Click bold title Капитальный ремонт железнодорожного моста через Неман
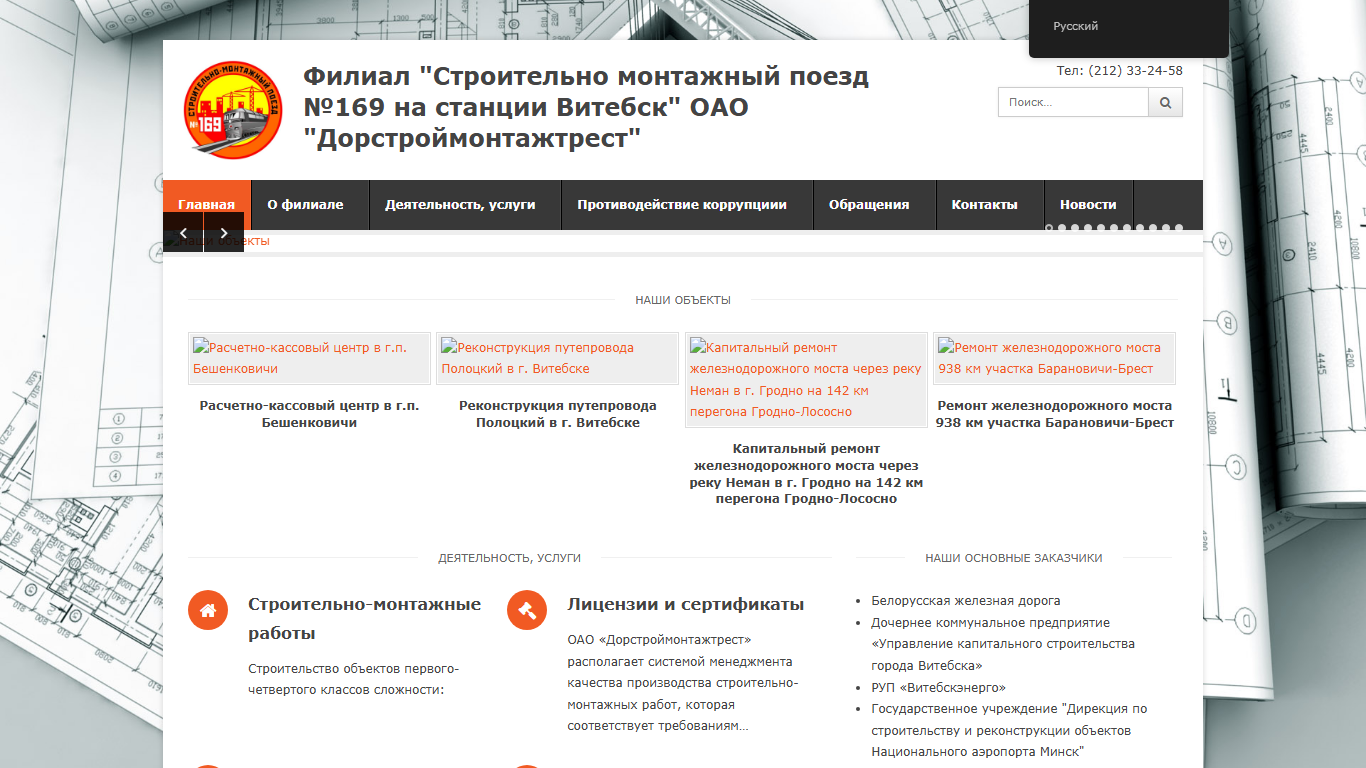 806,474
